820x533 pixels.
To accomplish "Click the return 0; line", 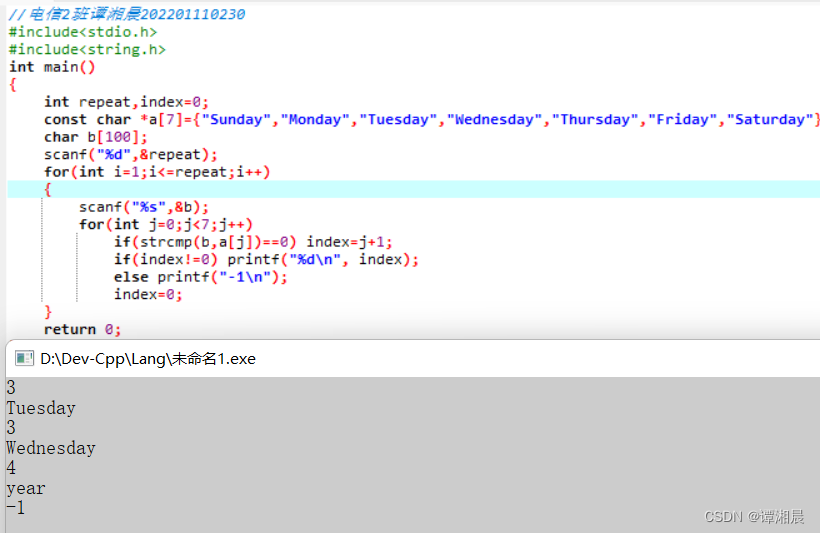I will [x=83, y=330].
